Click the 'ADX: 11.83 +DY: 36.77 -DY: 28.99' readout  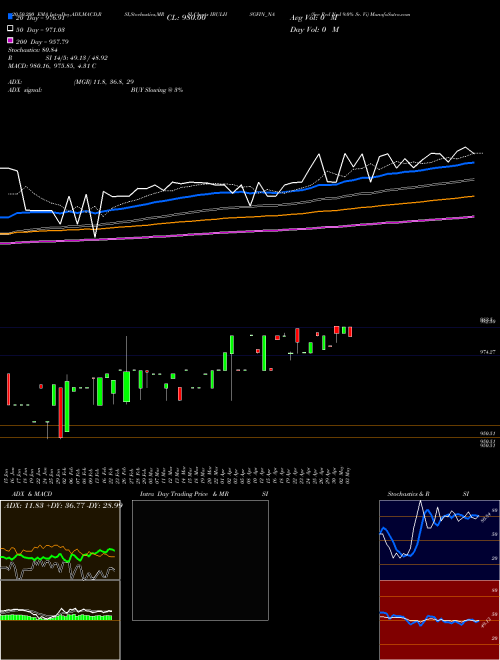(x=63, y=505)
